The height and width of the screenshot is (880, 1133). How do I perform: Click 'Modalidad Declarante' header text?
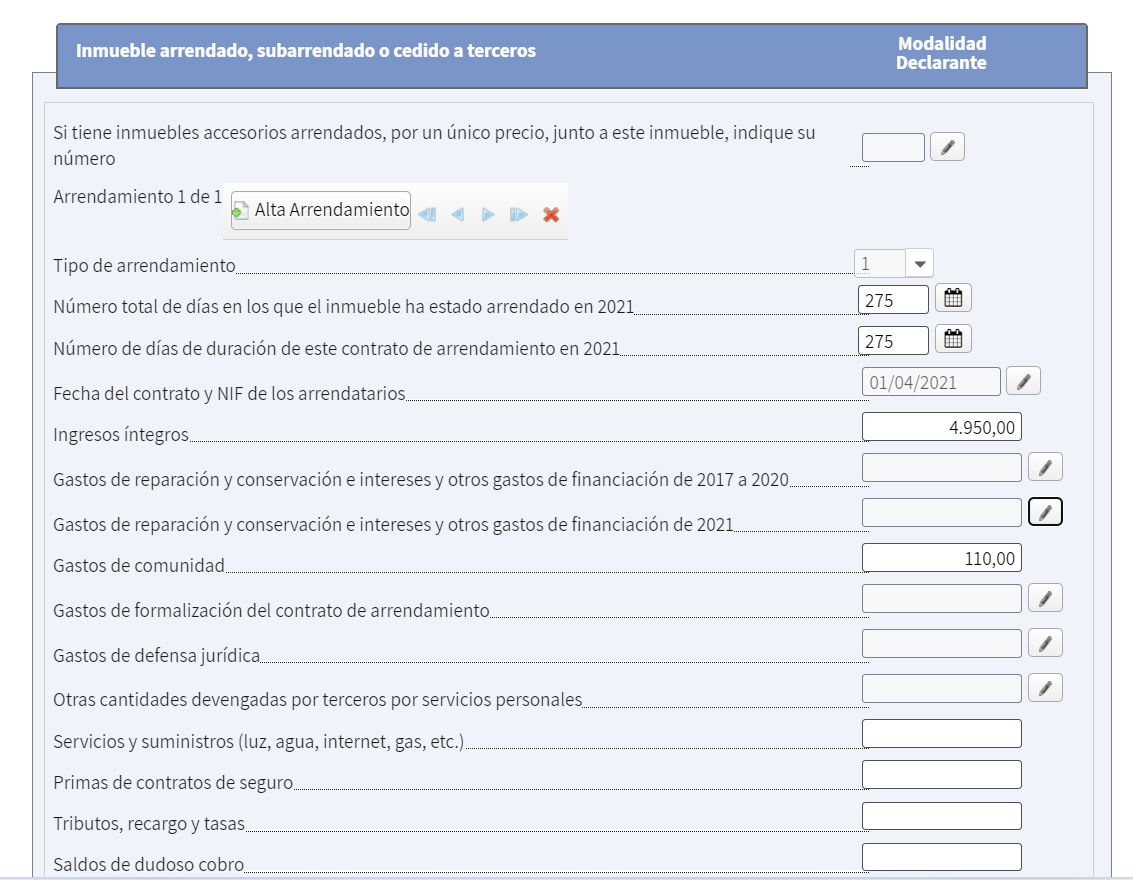tap(941, 53)
